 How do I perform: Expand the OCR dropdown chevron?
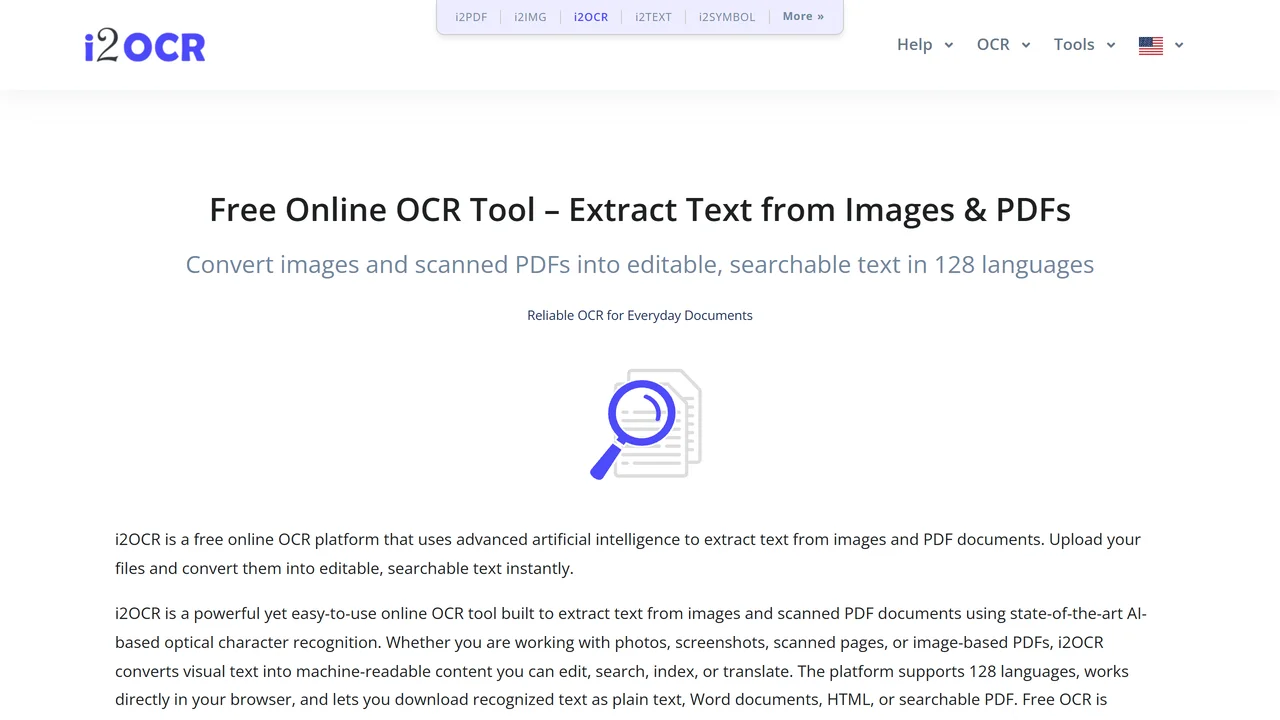point(1026,45)
